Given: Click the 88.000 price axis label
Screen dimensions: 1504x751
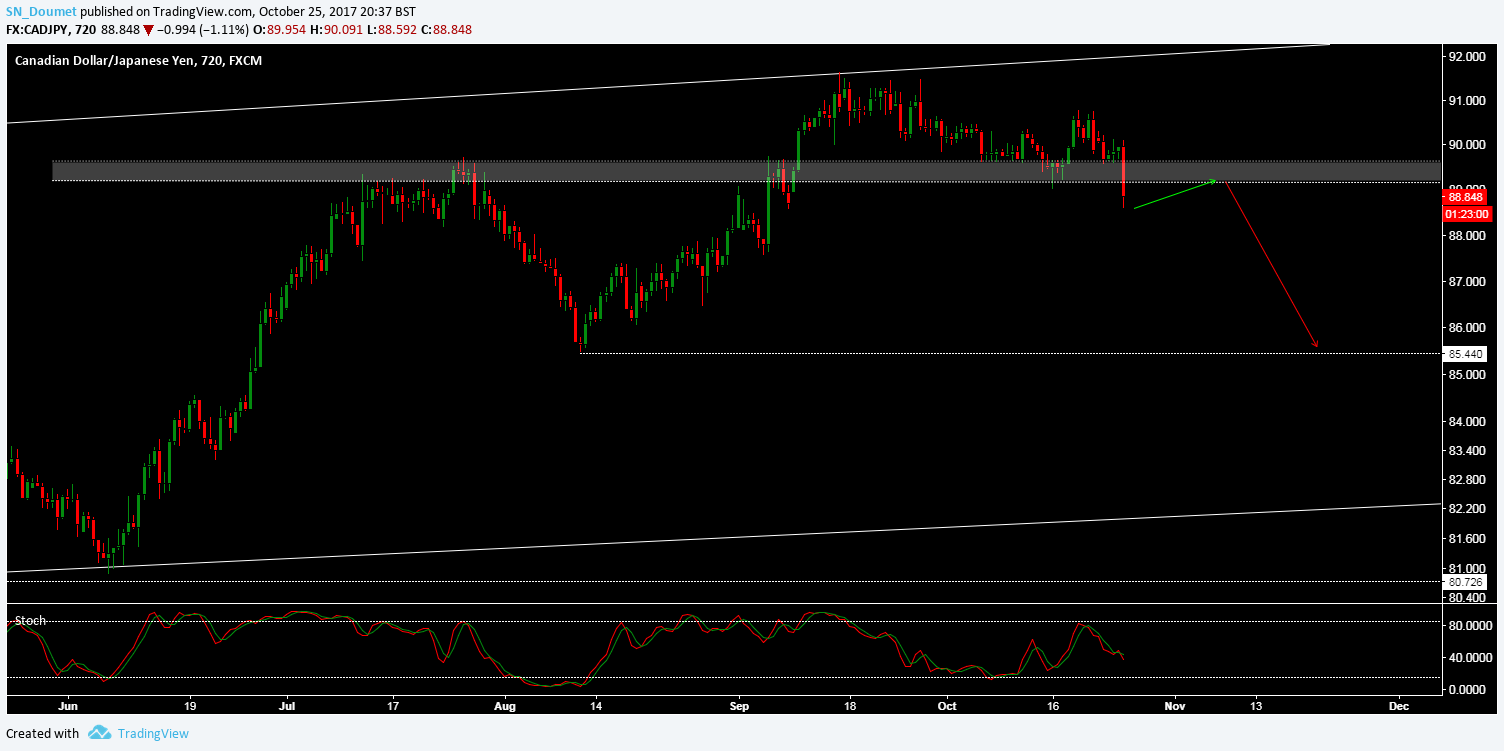Looking at the screenshot, I should (1466, 236).
